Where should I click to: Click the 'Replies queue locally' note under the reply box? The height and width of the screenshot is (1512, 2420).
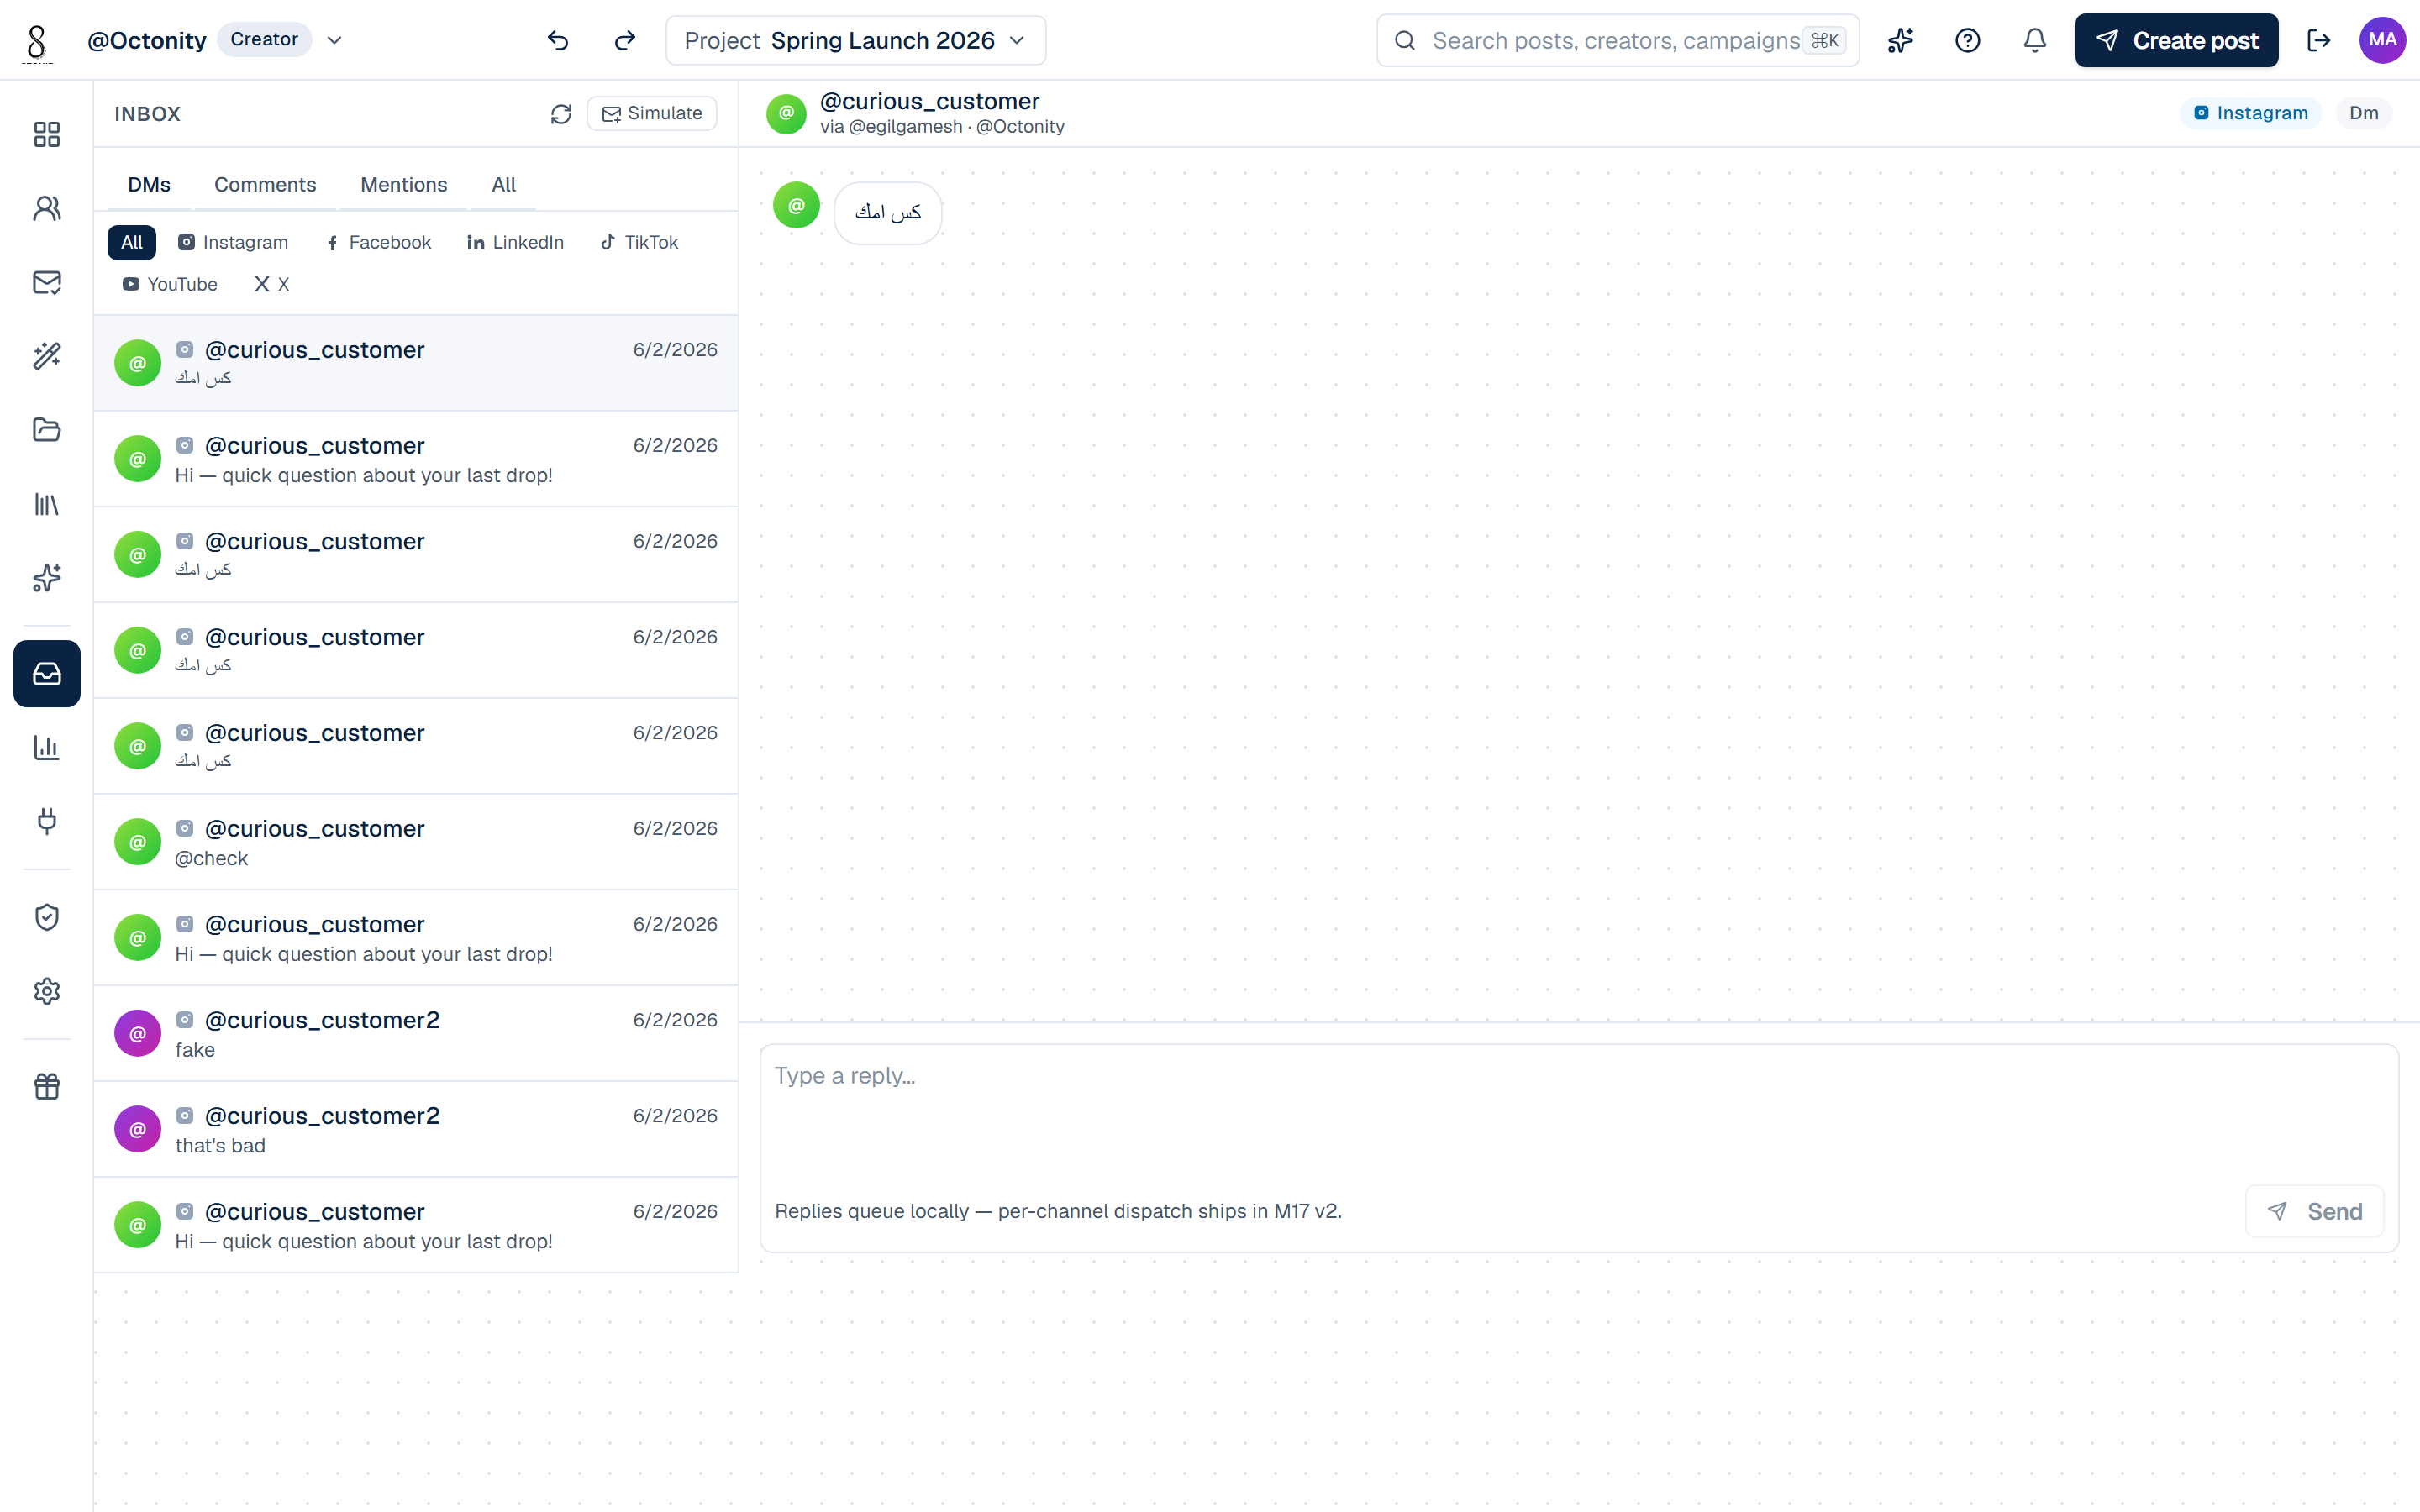click(x=1058, y=1211)
